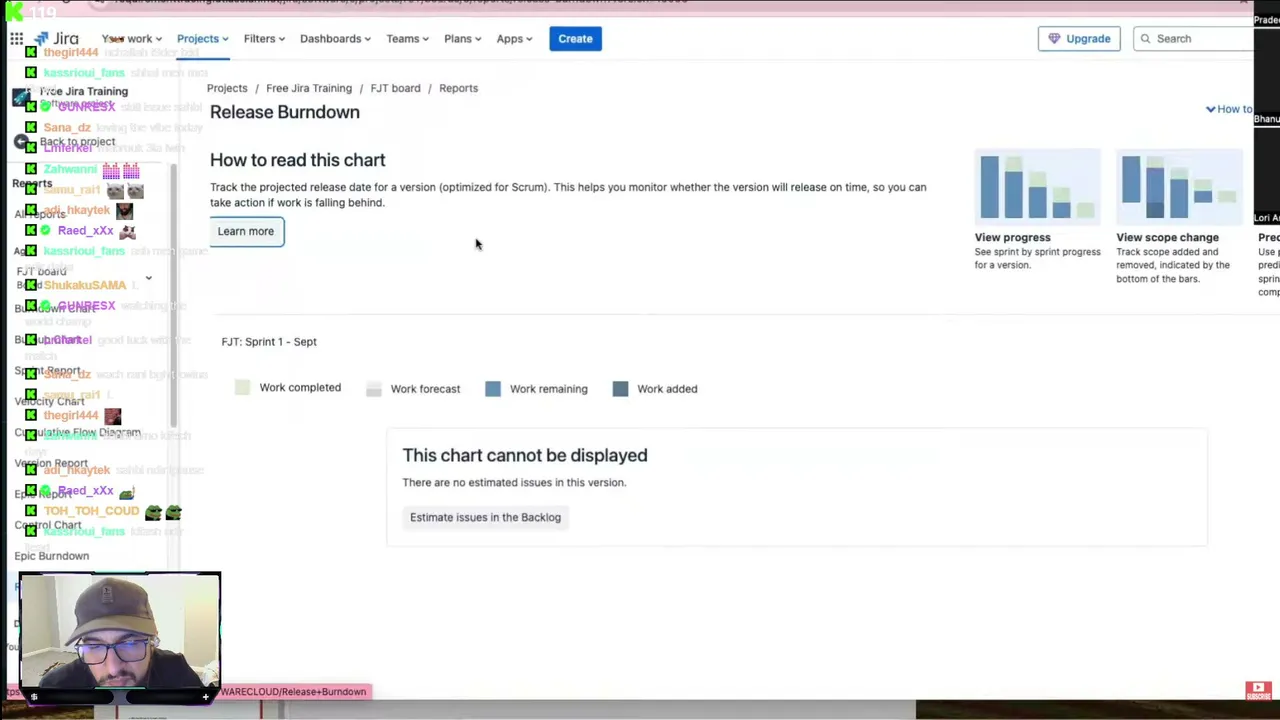Go to Projects in the breadcrumb
Image resolution: width=1280 pixels, height=720 pixels.
[227, 88]
